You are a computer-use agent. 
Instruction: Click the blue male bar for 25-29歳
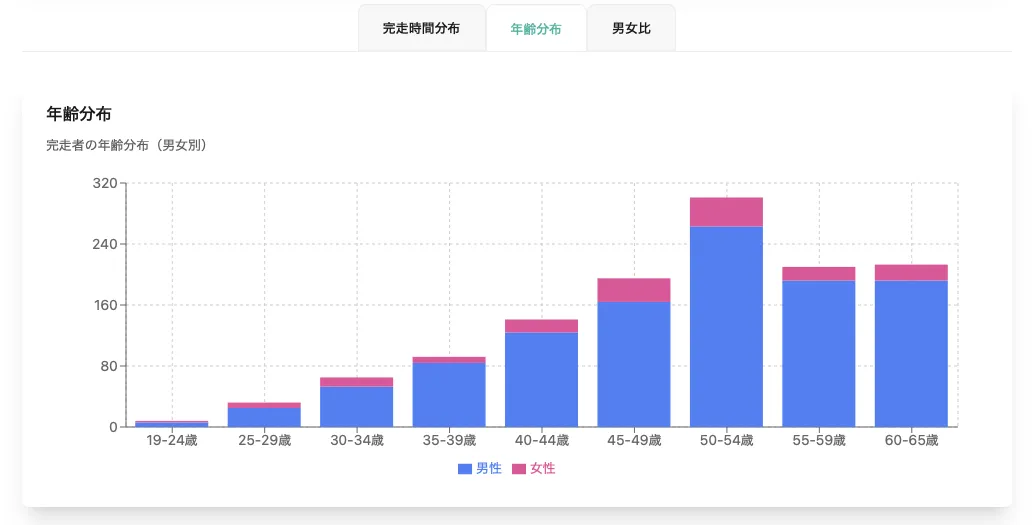pyautogui.click(x=264, y=417)
